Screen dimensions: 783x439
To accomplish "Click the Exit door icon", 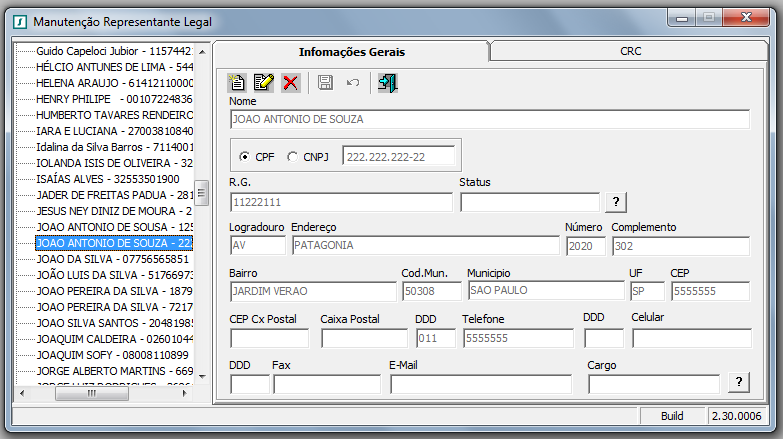I will 387,83.
